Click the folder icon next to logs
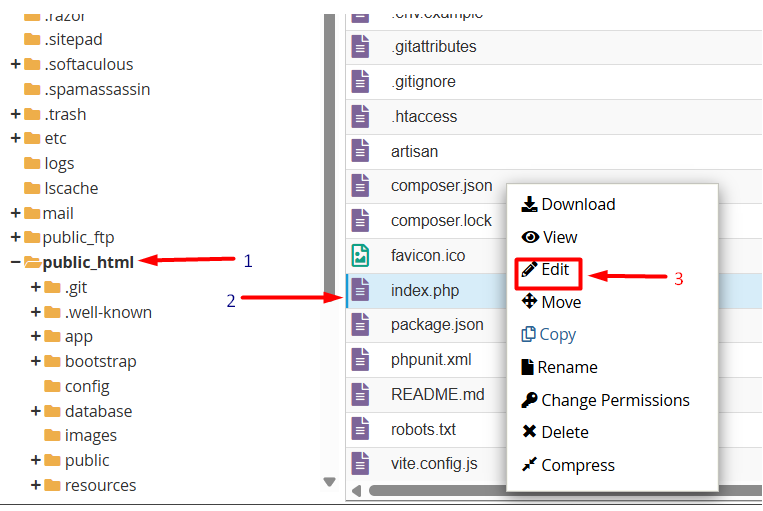Screen dimensions: 763x511 tap(32, 163)
